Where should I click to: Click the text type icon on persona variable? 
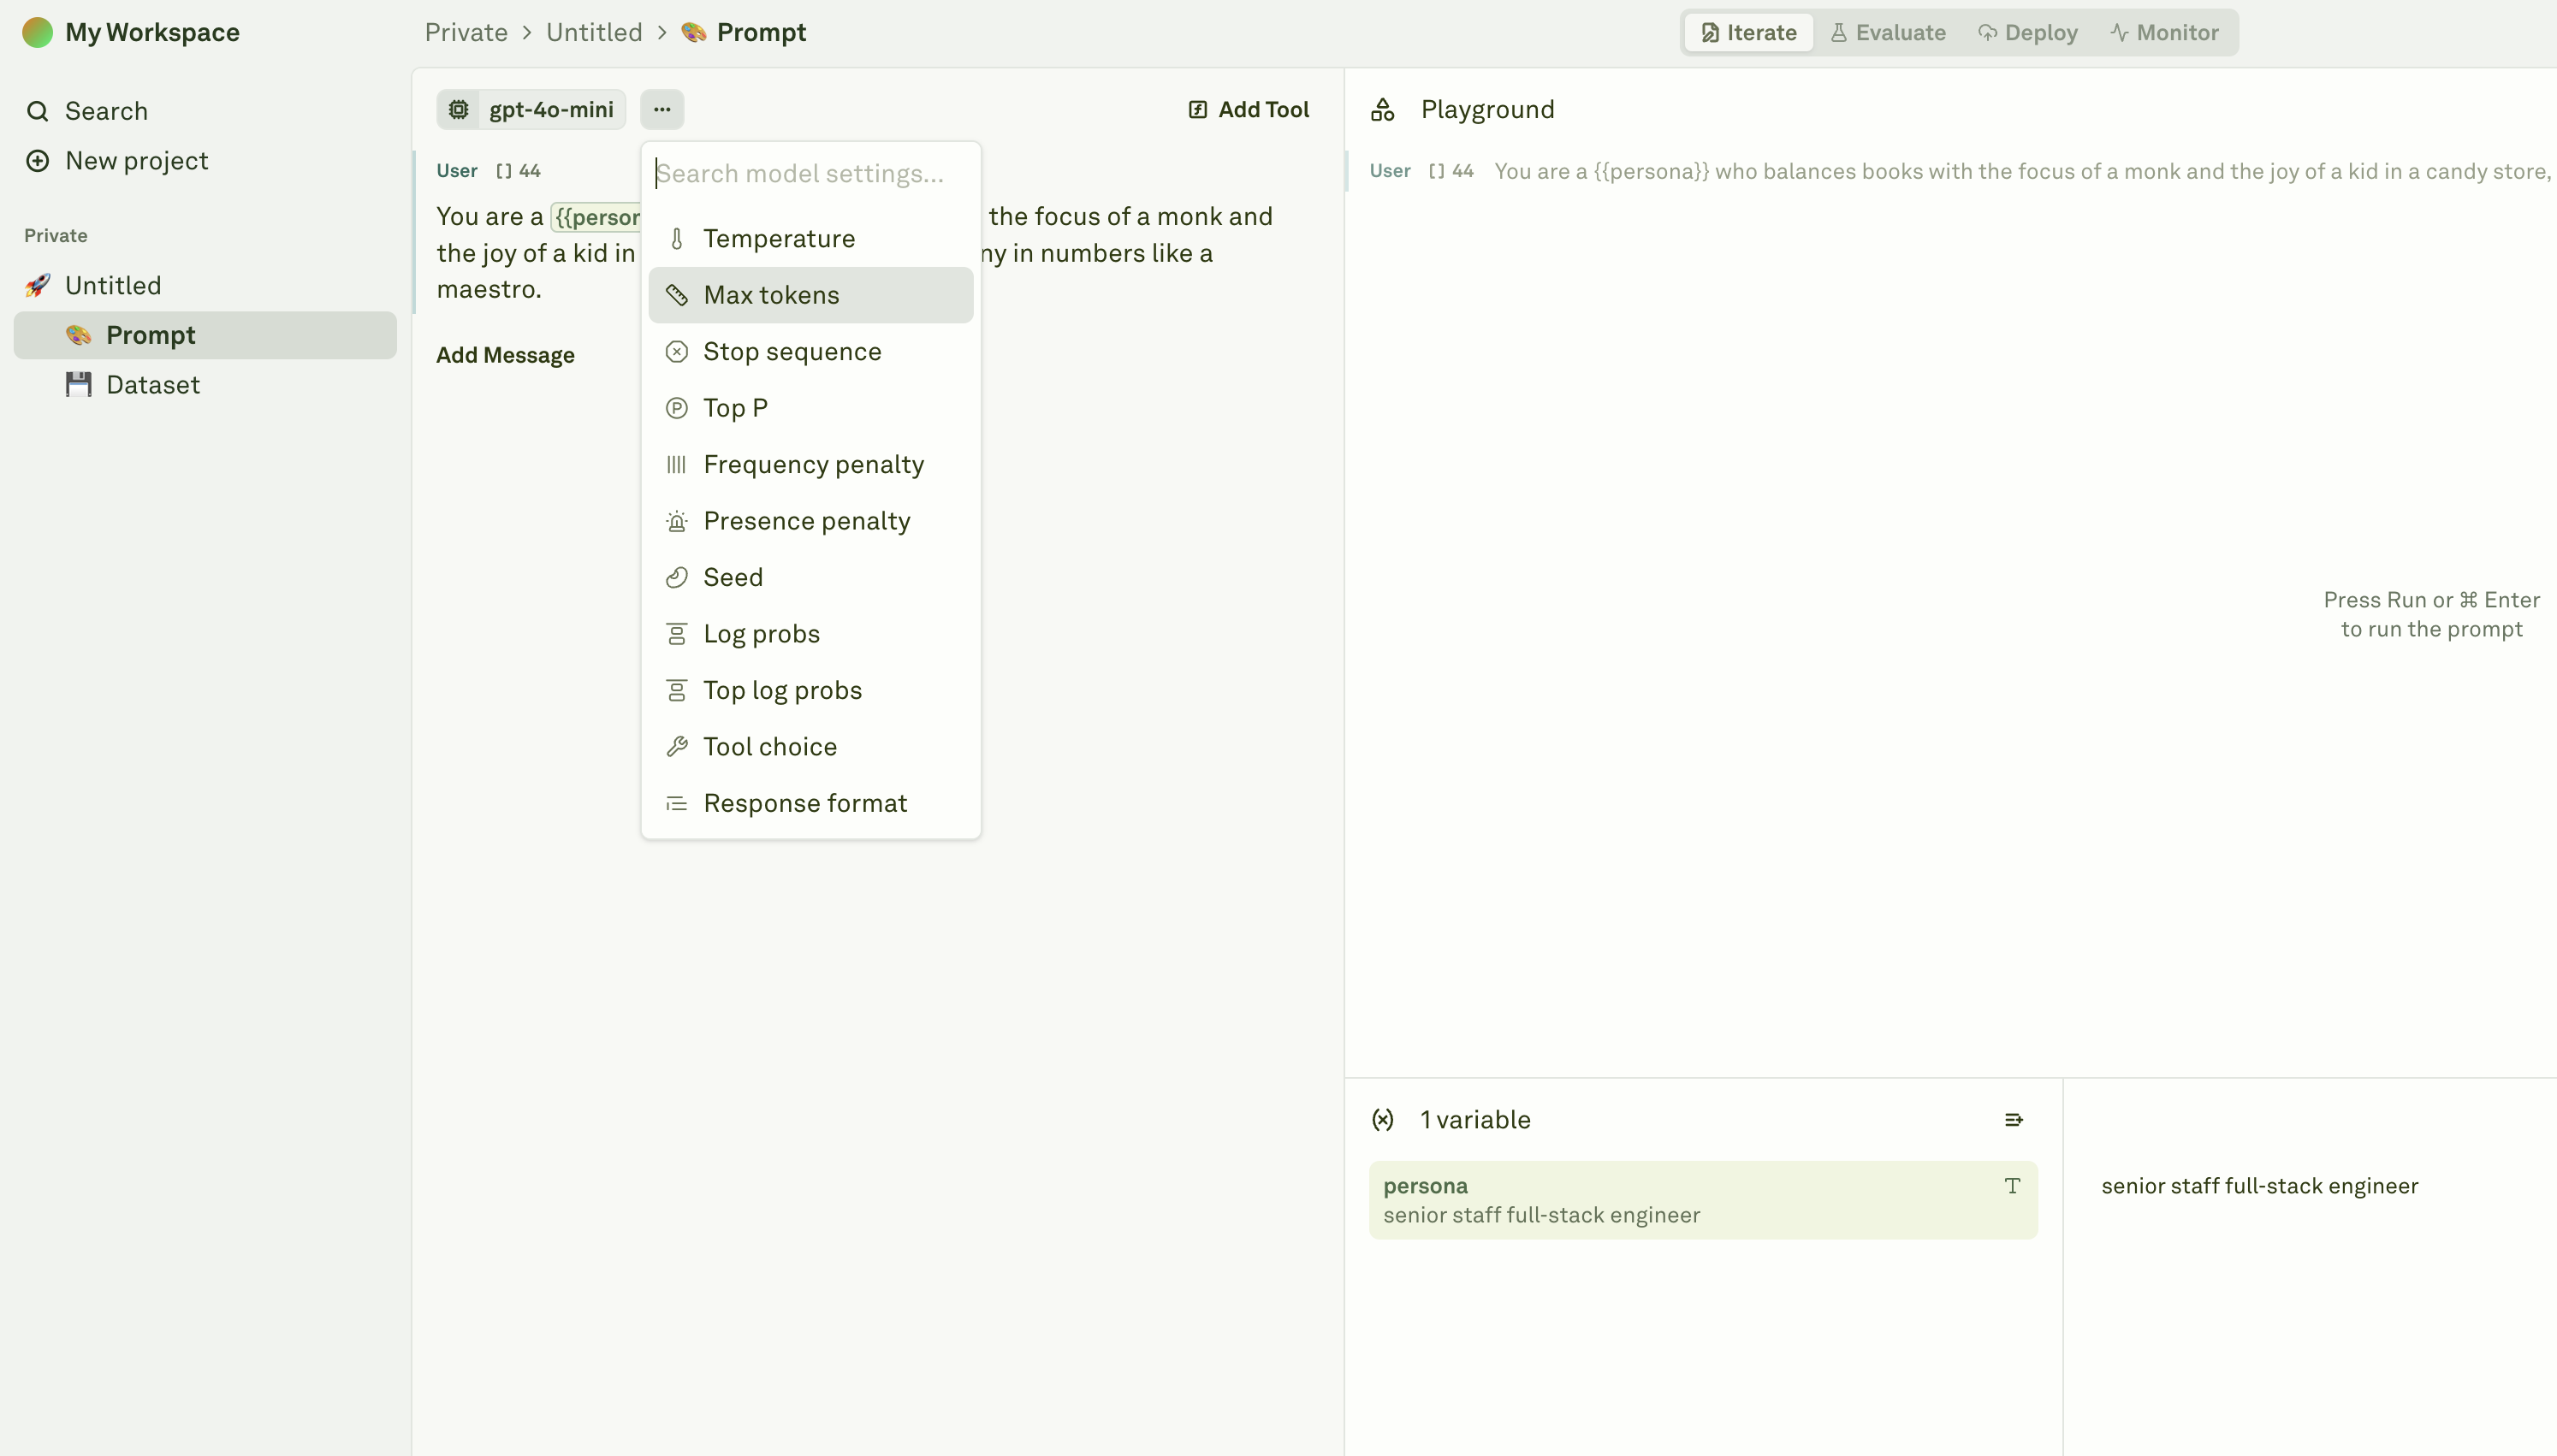coord(2012,1185)
